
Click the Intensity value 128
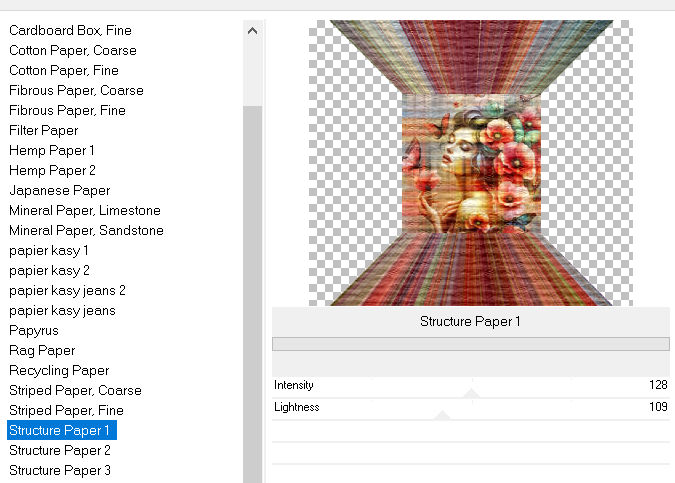(658, 384)
